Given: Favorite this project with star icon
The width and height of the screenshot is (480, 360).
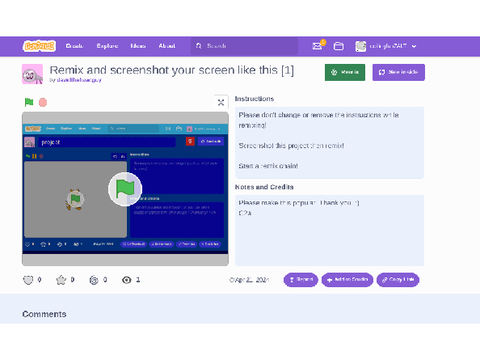Looking at the screenshot, I should click(x=61, y=280).
